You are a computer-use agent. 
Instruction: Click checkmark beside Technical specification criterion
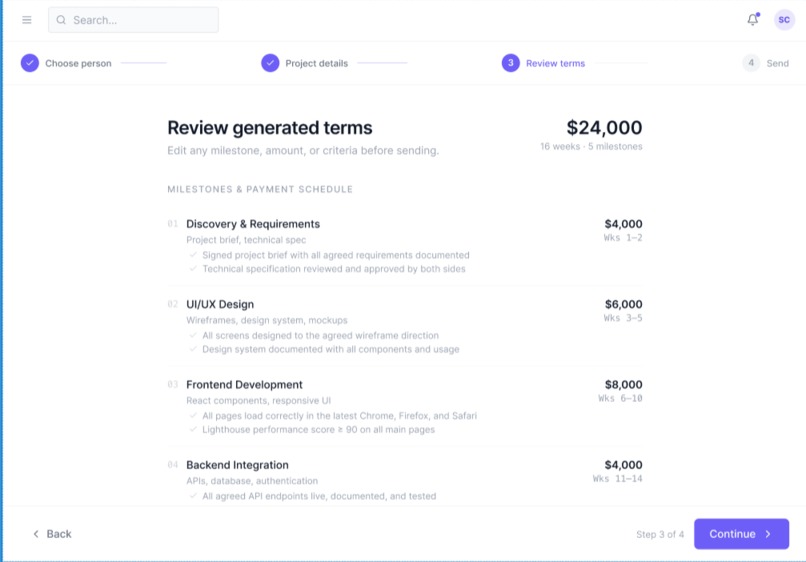pos(193,269)
